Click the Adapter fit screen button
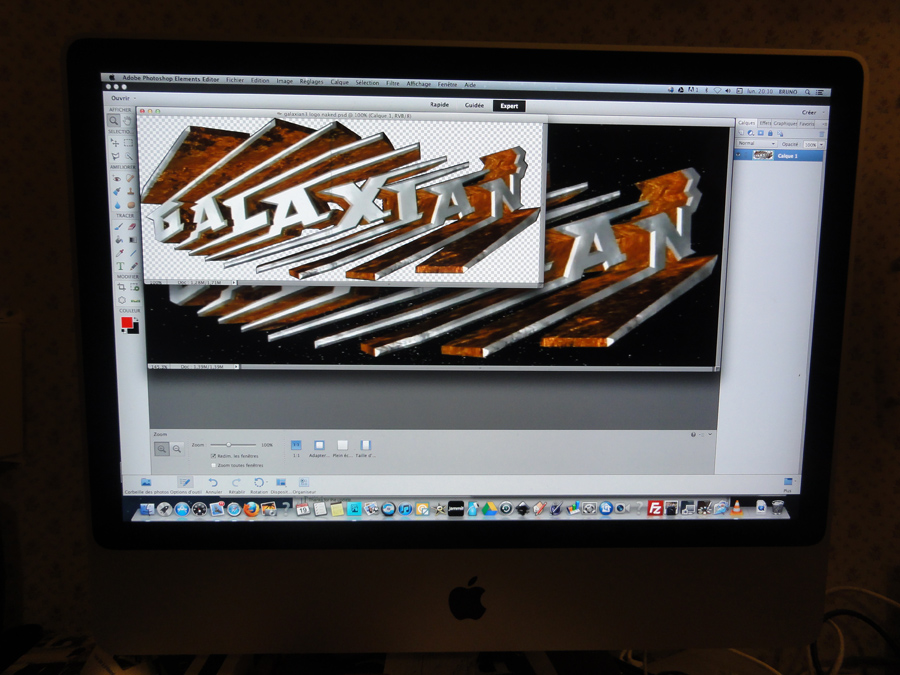900x675 pixels. (x=319, y=448)
